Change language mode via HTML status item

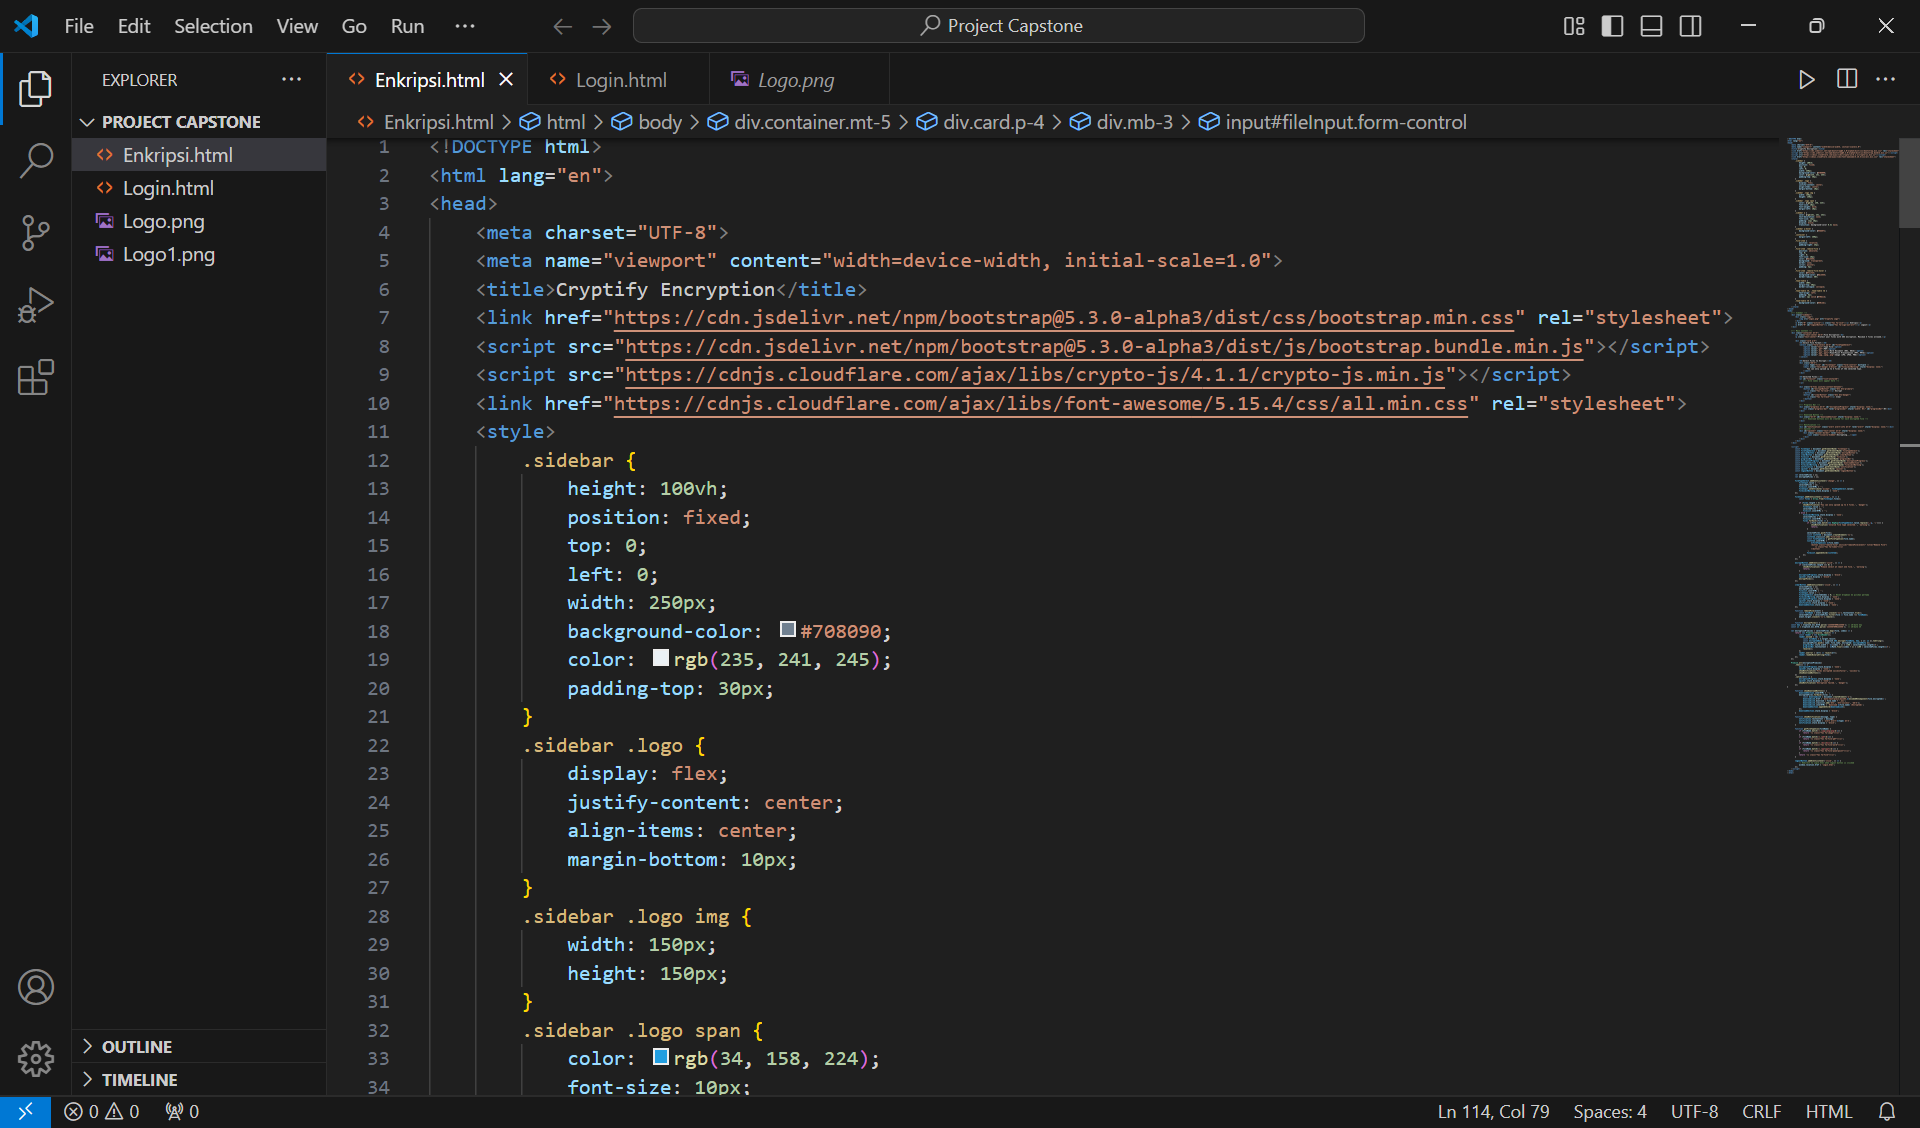pos(1828,1111)
